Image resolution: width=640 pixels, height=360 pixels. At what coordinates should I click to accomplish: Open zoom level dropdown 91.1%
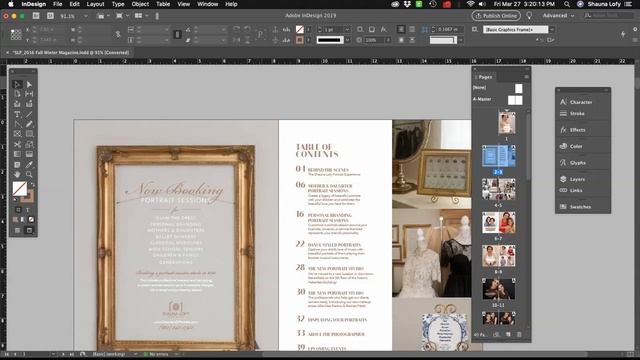[x=85, y=16]
